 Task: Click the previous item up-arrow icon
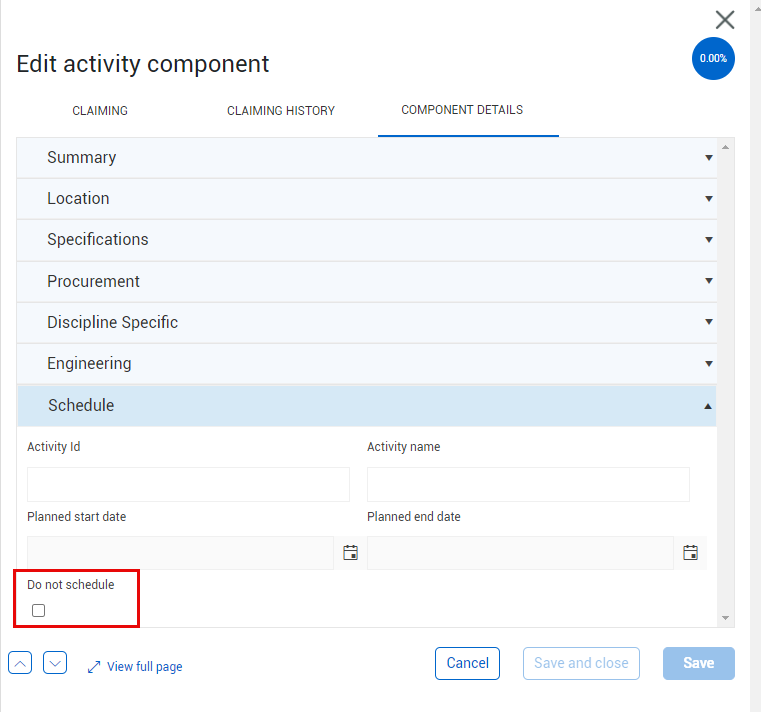21,663
